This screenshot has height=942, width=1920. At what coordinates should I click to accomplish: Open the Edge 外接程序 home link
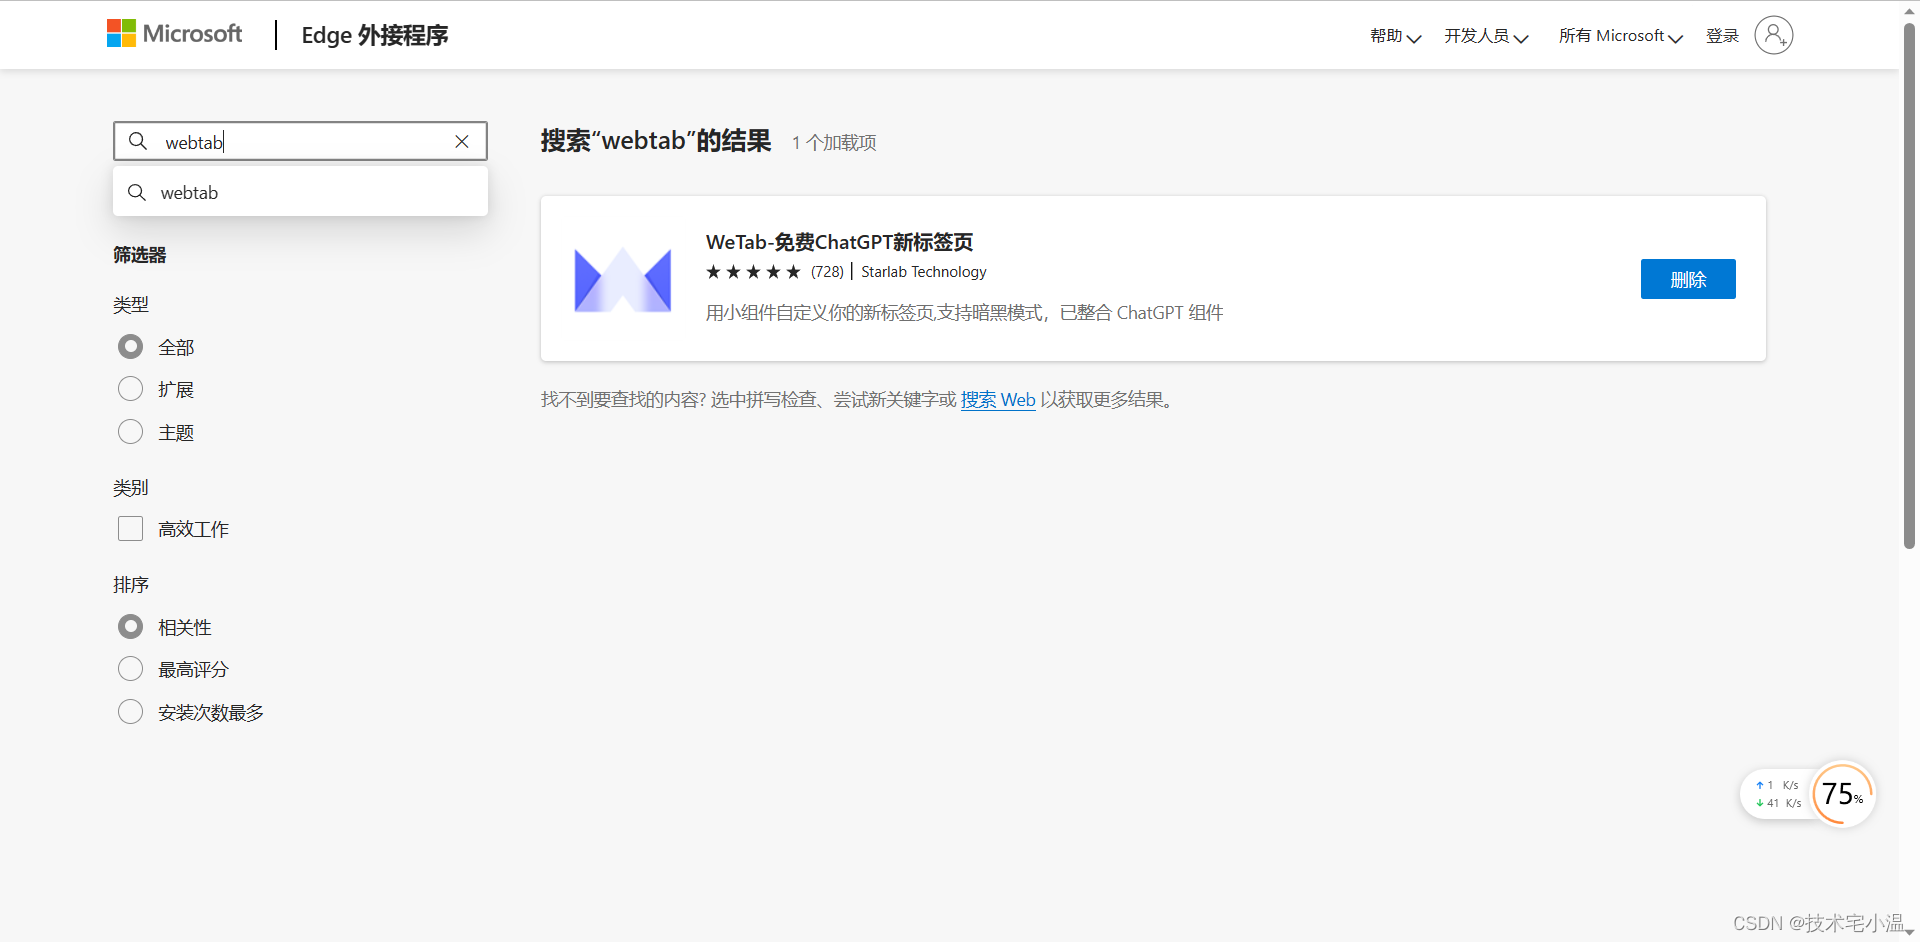(374, 35)
